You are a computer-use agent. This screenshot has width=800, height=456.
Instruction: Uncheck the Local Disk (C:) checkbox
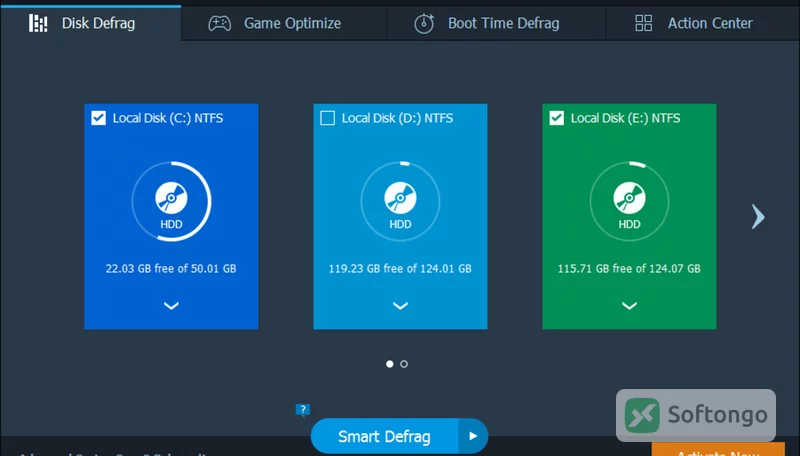[98, 118]
